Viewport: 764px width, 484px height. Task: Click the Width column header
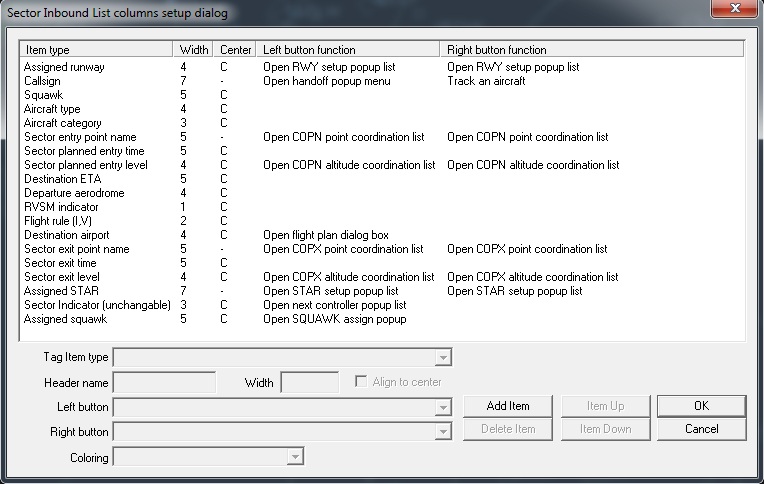193,50
